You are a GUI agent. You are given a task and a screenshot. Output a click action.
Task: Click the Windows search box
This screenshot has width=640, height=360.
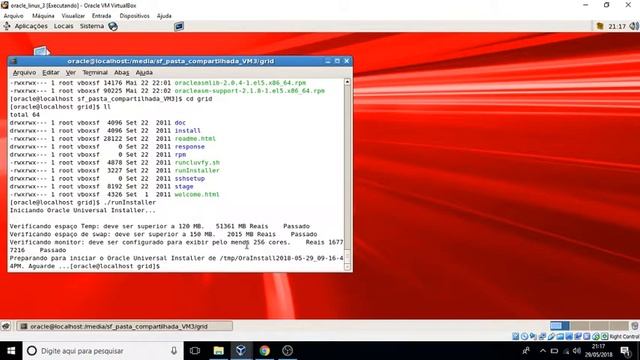[x=102, y=351]
